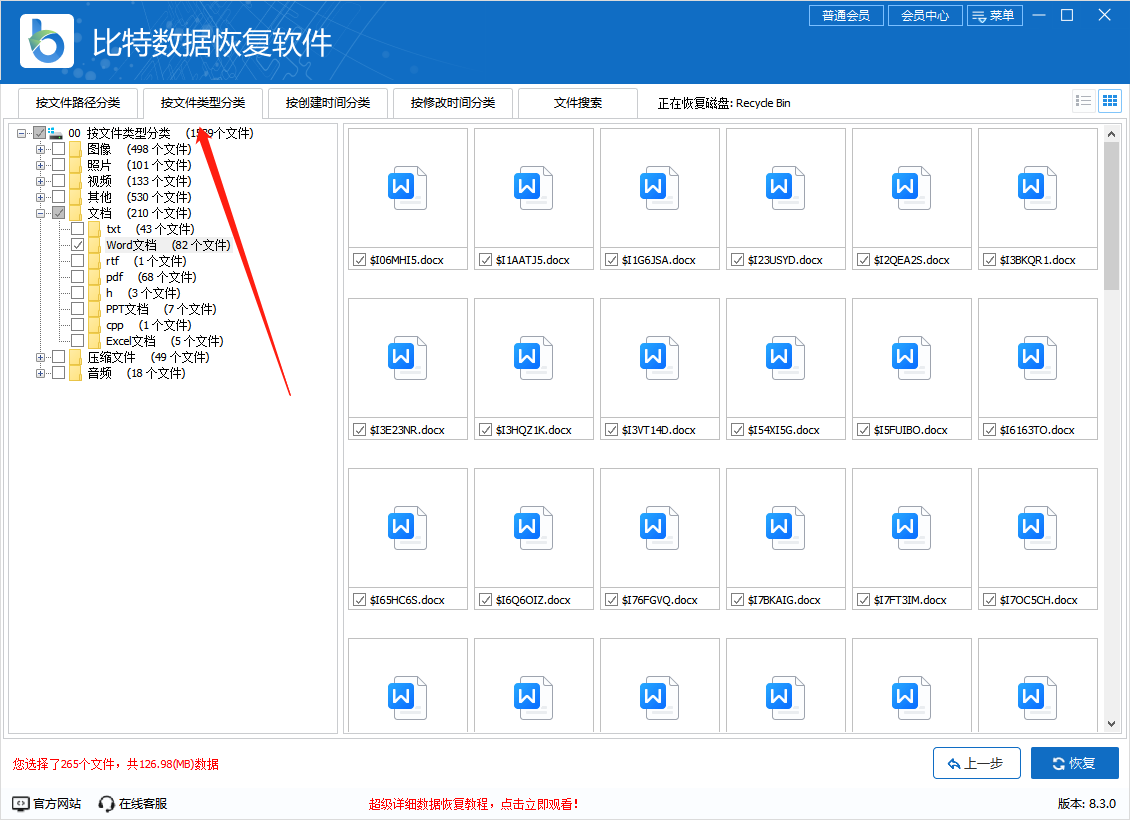Image resolution: width=1130 pixels, height=820 pixels.
Task: Click the 普通会员 button
Action: point(846,15)
